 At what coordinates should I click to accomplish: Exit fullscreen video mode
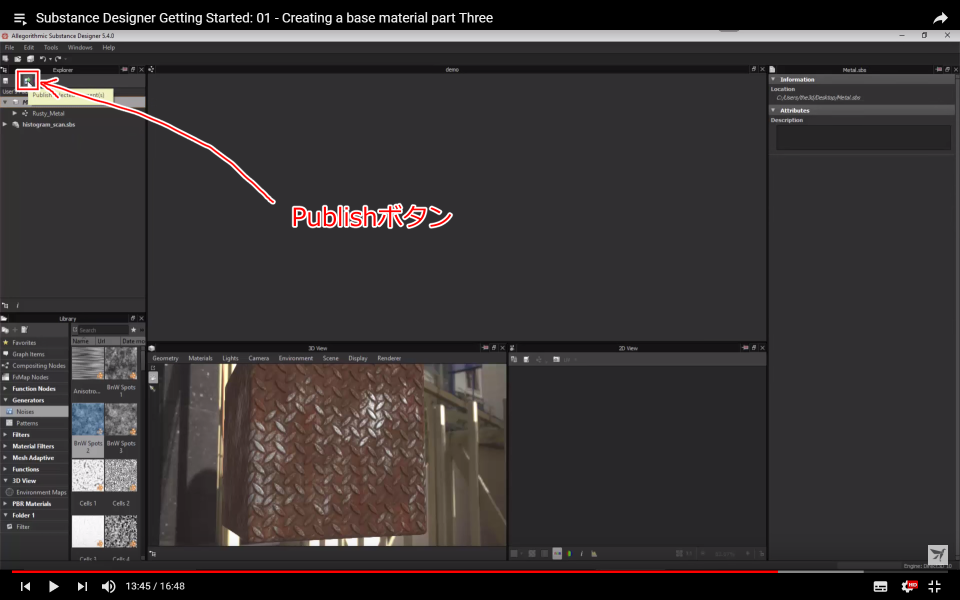[934, 587]
